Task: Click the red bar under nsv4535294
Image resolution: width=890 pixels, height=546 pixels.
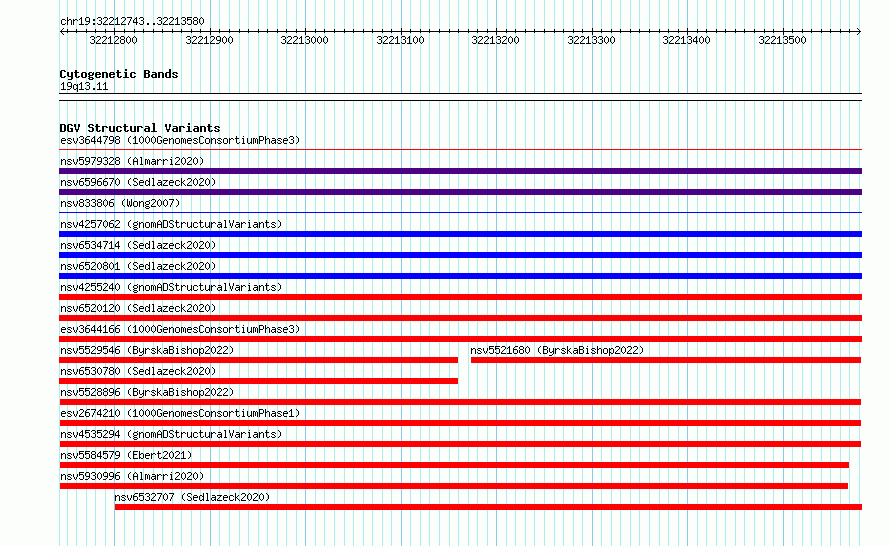Action: [x=460, y=444]
